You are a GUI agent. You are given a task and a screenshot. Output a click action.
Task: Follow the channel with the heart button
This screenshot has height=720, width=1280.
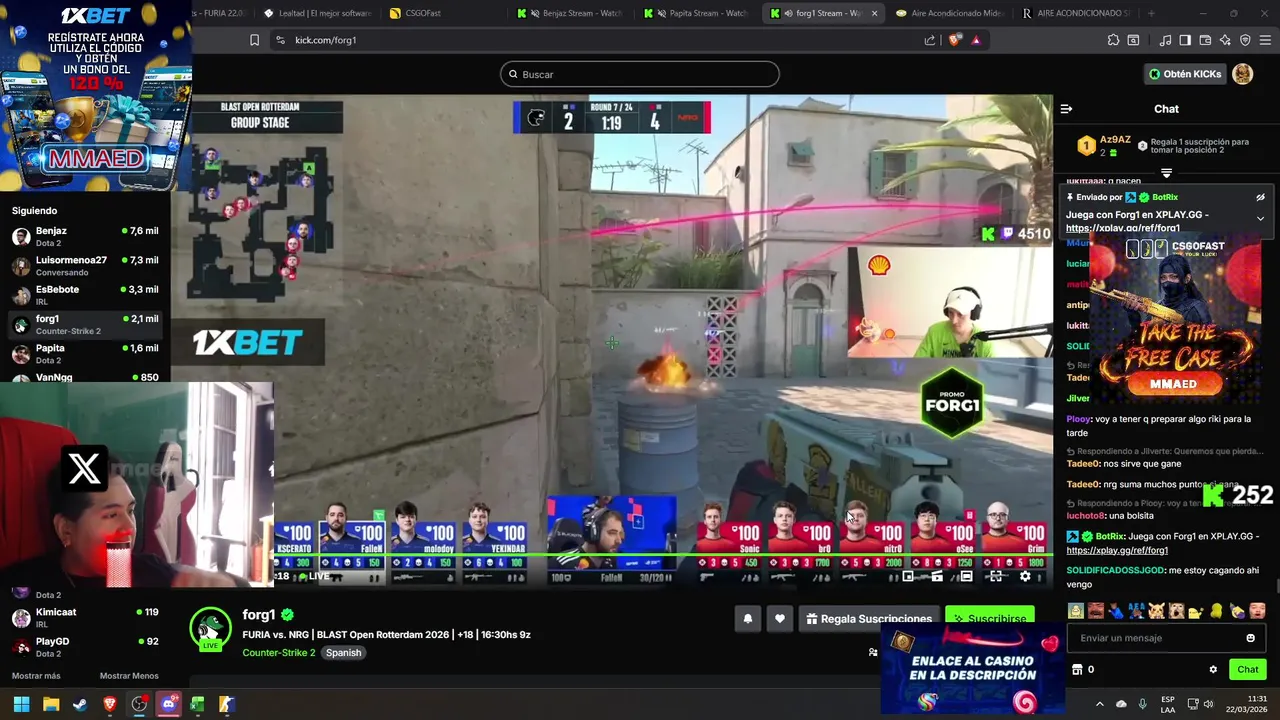(x=780, y=619)
